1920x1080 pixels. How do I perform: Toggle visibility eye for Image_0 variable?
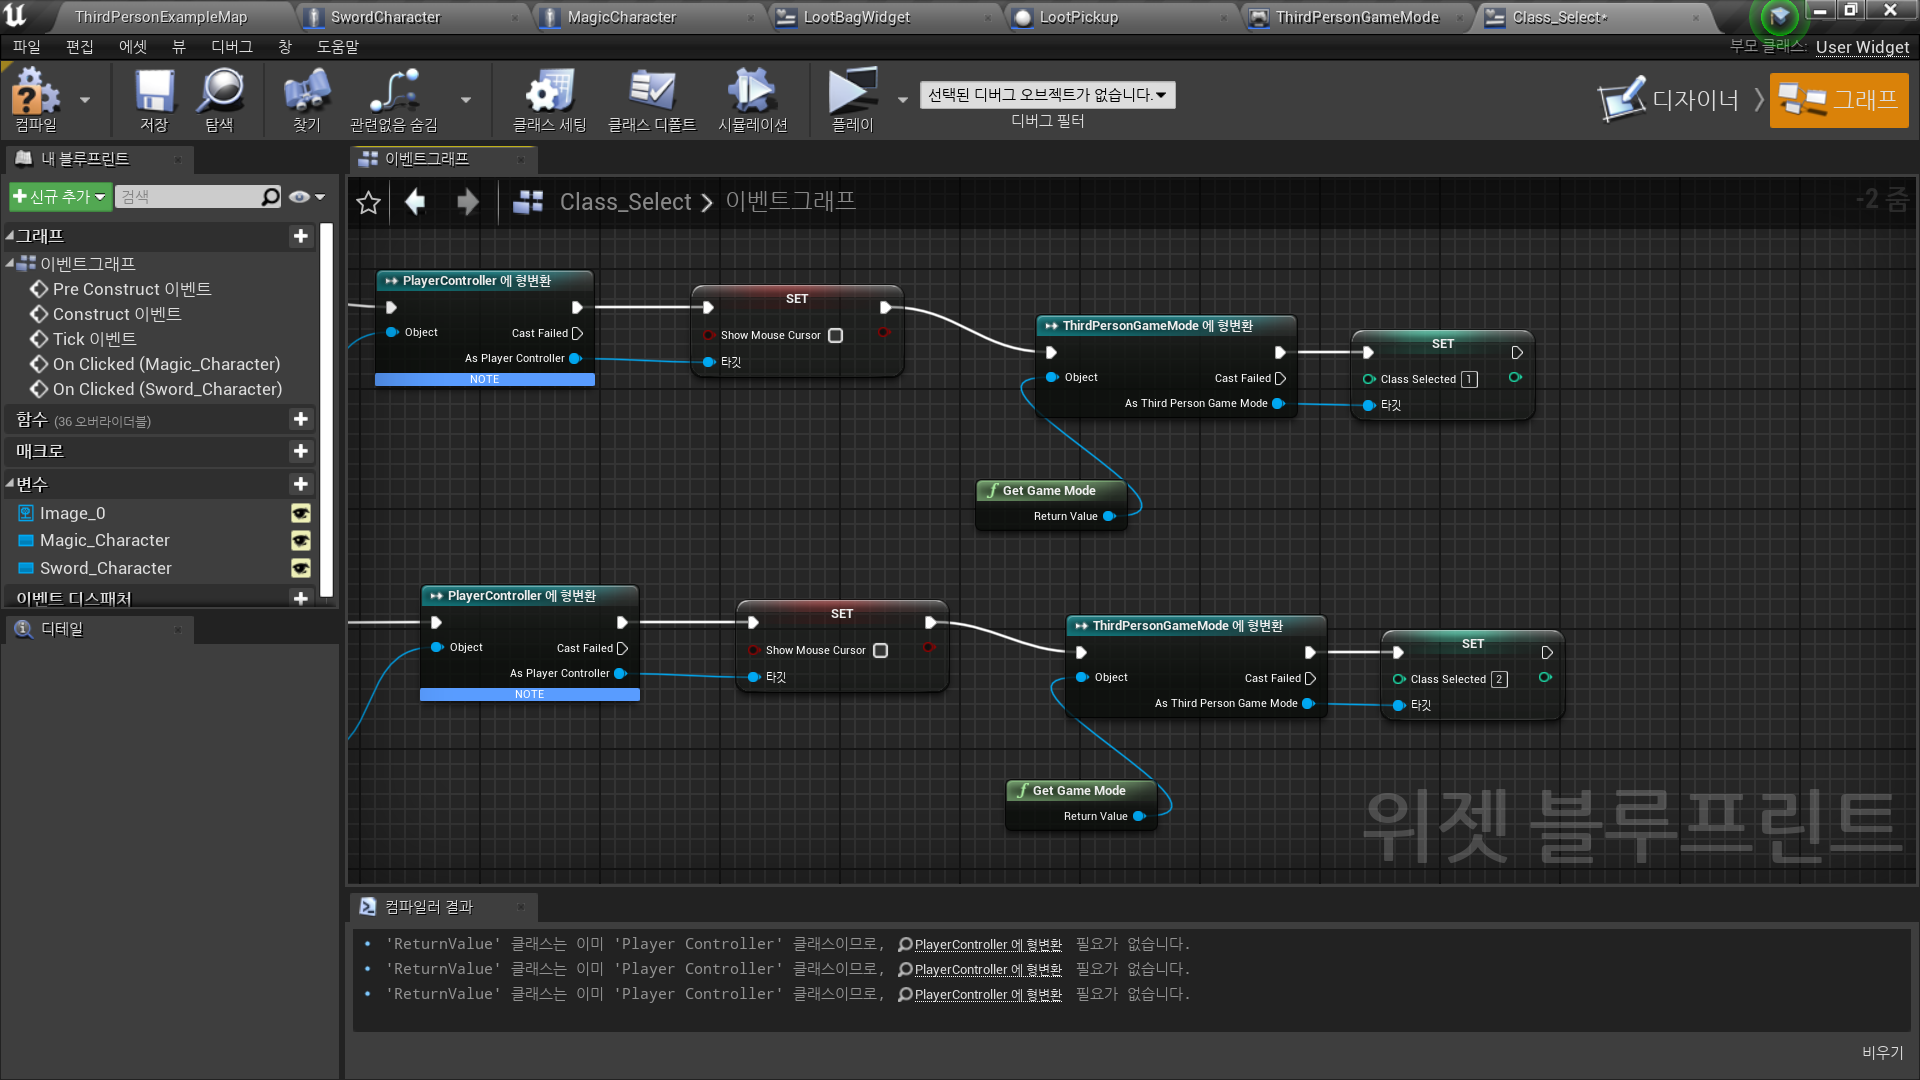(300, 513)
